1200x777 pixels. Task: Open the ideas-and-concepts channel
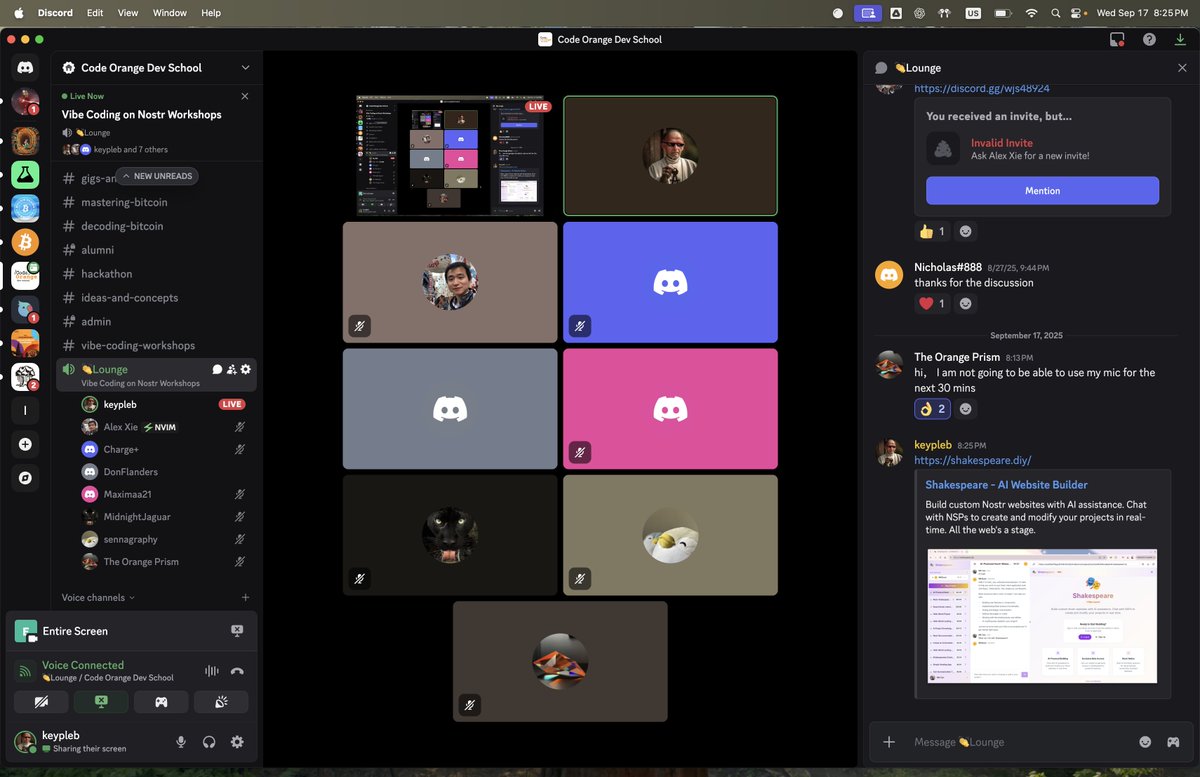pos(156,298)
